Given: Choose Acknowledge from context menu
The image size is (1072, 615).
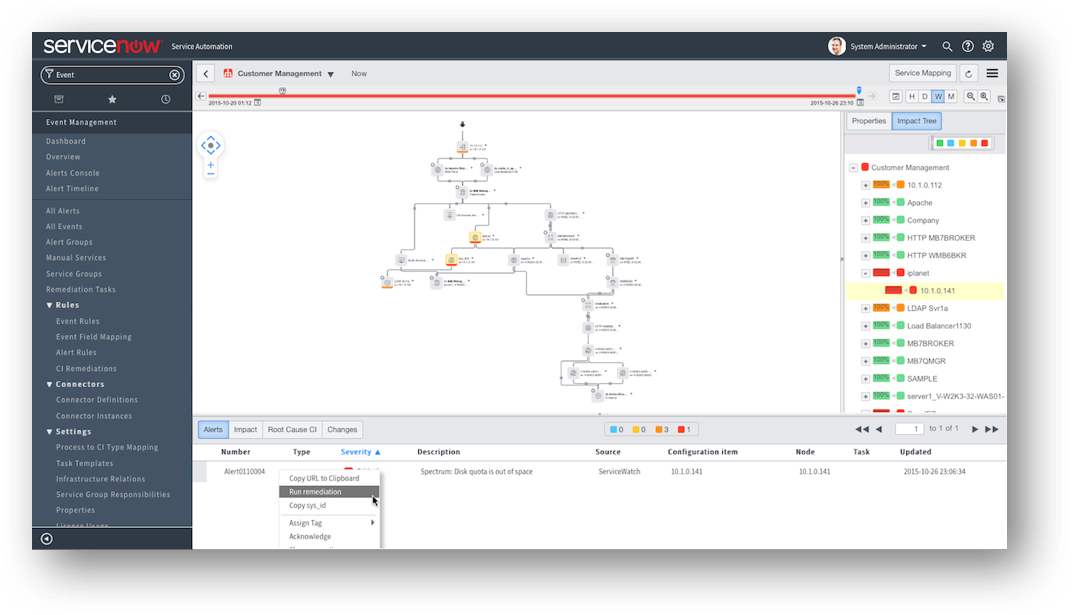Looking at the screenshot, I should [x=330, y=536].
